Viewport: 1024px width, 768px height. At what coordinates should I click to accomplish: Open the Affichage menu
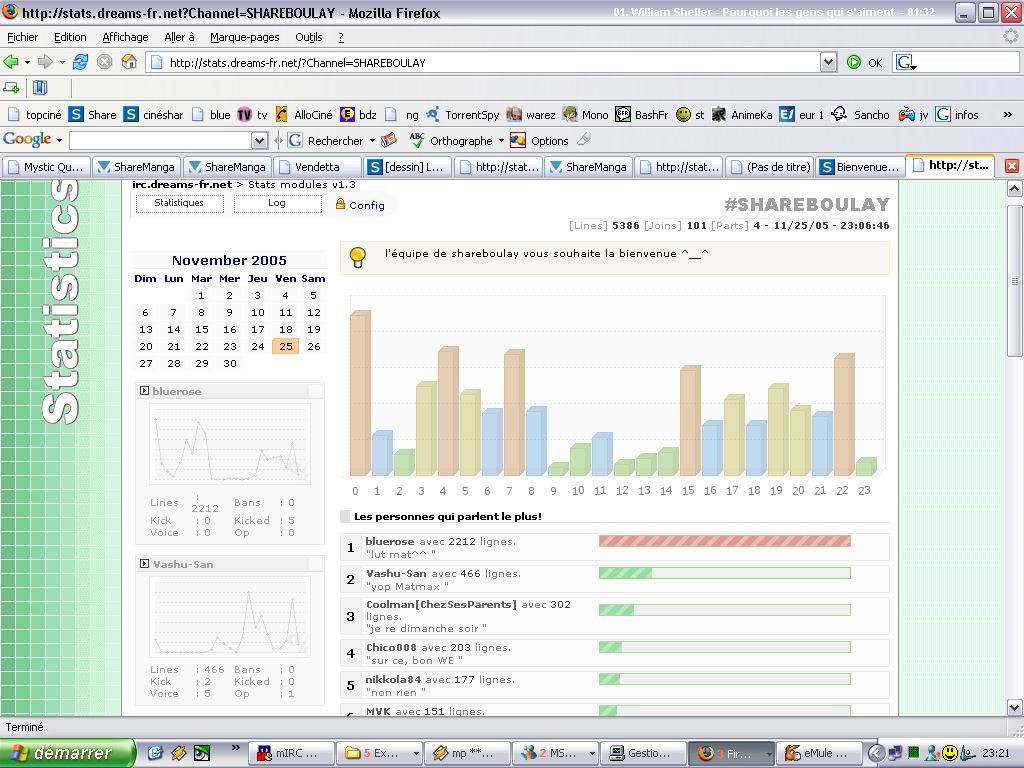pos(125,37)
